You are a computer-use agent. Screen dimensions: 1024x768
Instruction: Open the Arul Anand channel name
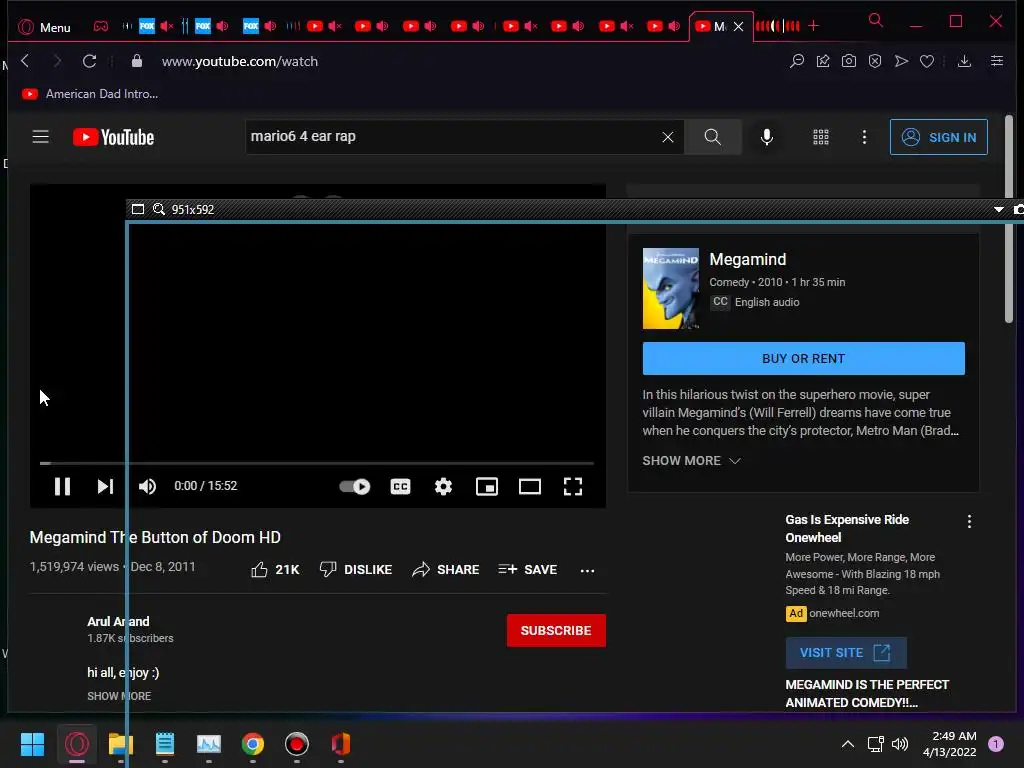pos(118,621)
